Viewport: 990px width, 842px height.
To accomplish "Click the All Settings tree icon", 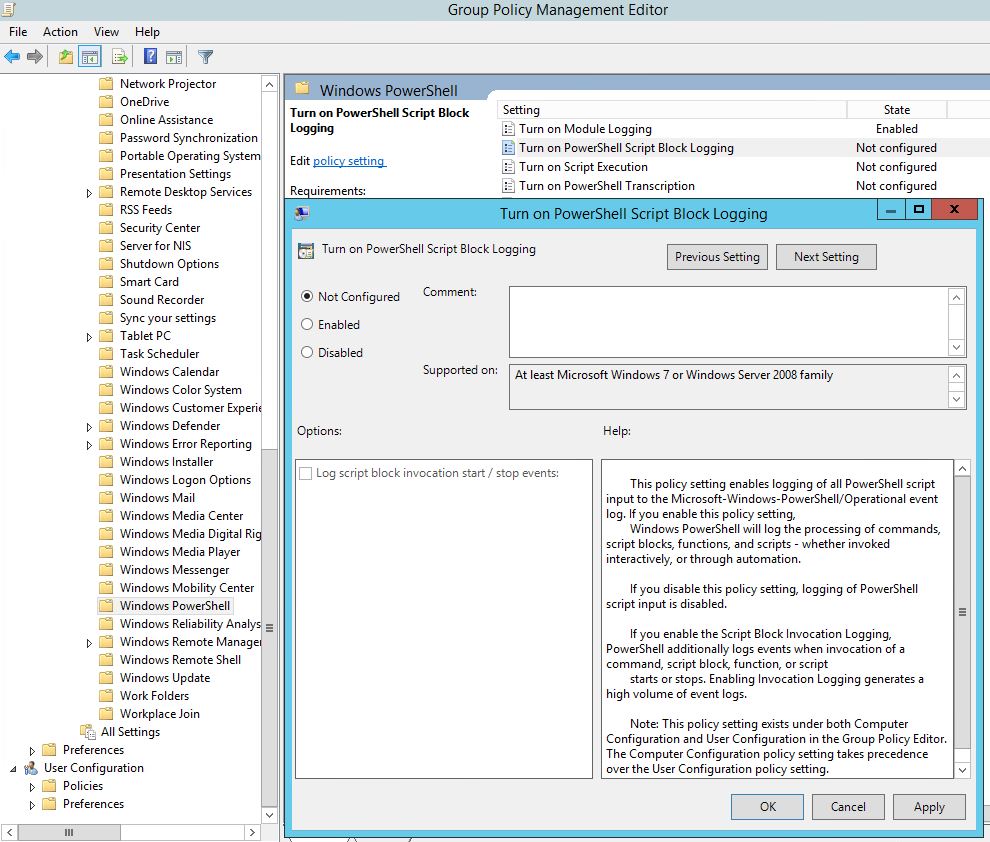I will click(88, 732).
